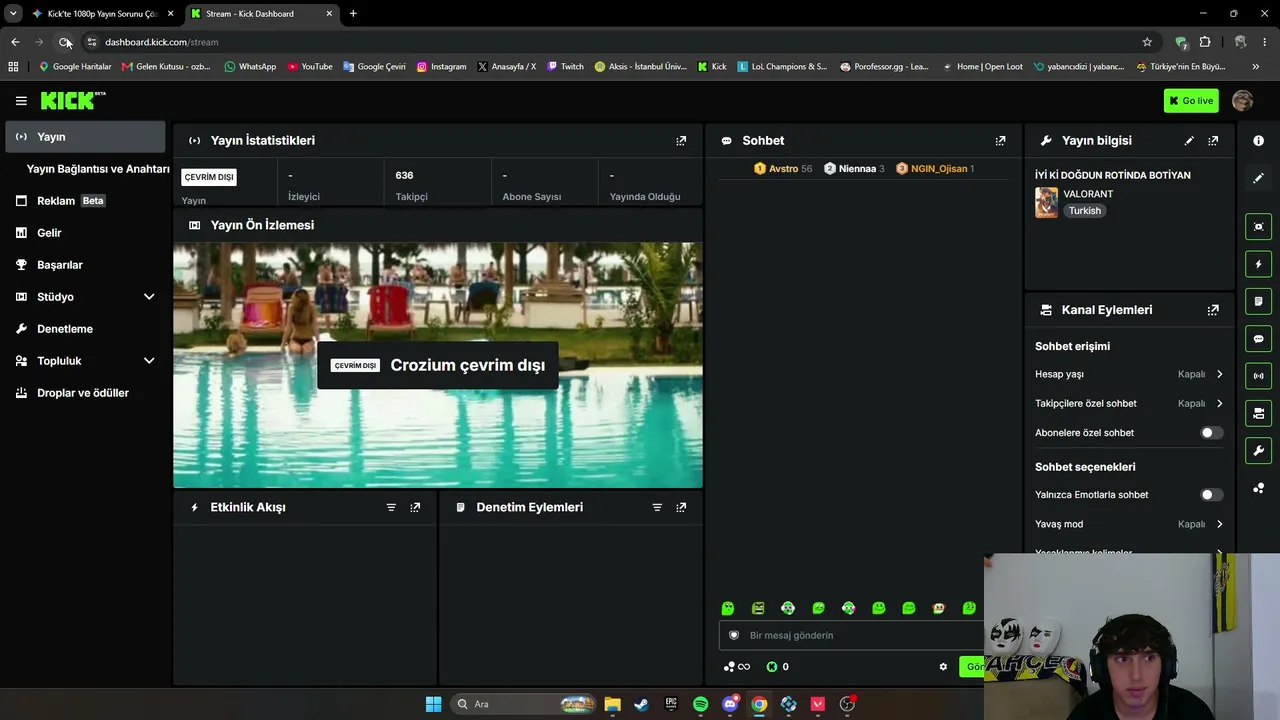Open Yavaş mod setting chevron
Viewport: 1280px width, 720px height.
coord(1219,524)
